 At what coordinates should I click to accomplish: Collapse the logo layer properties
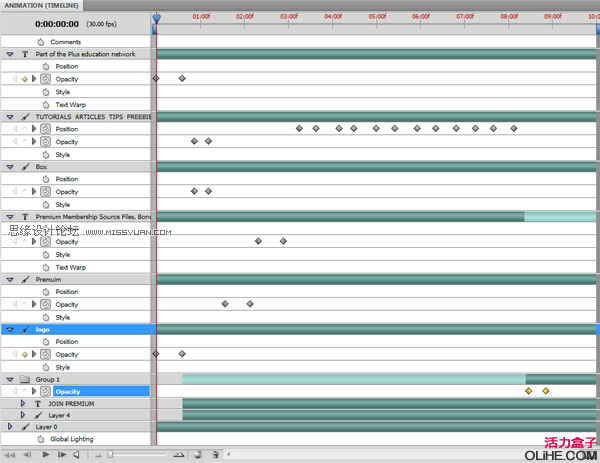coord(10,329)
